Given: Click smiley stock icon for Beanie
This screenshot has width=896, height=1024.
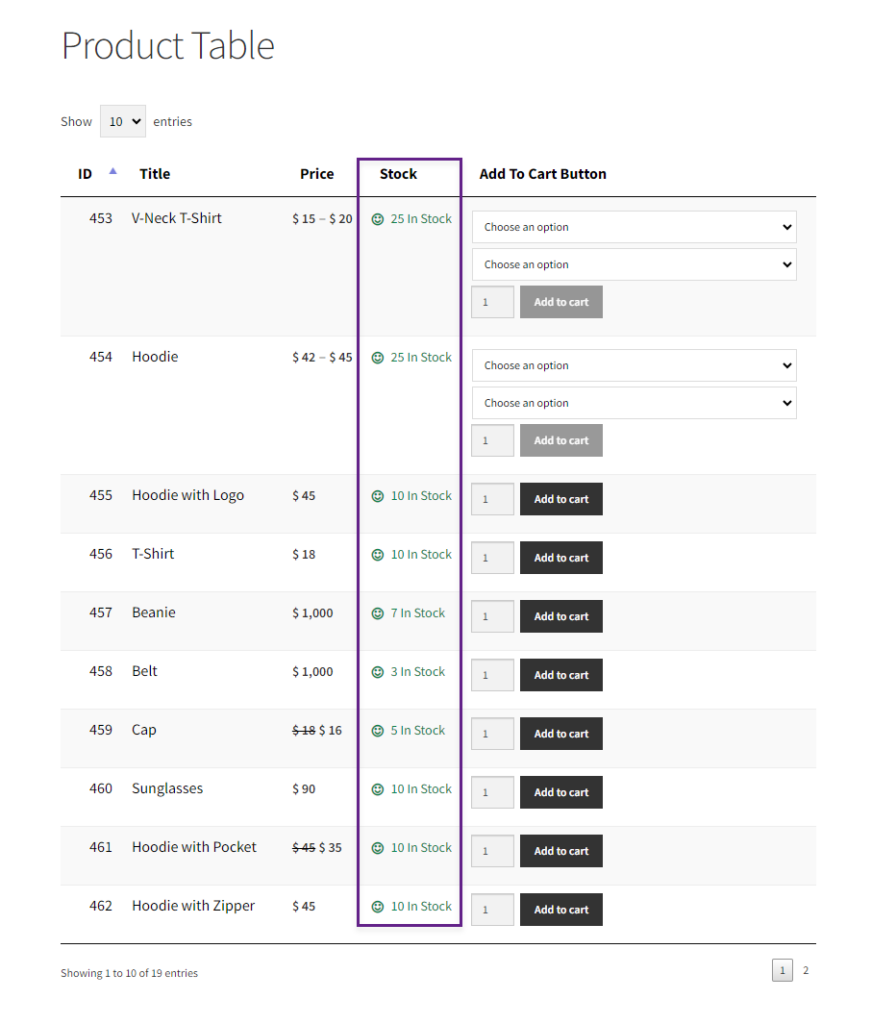Looking at the screenshot, I should (x=377, y=613).
